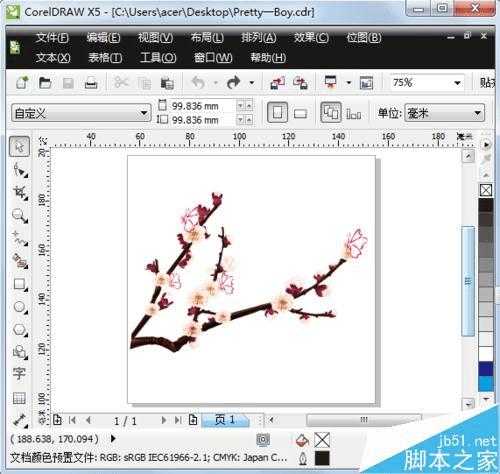
Task: Open the 文本(X) menu
Action: 53,58
